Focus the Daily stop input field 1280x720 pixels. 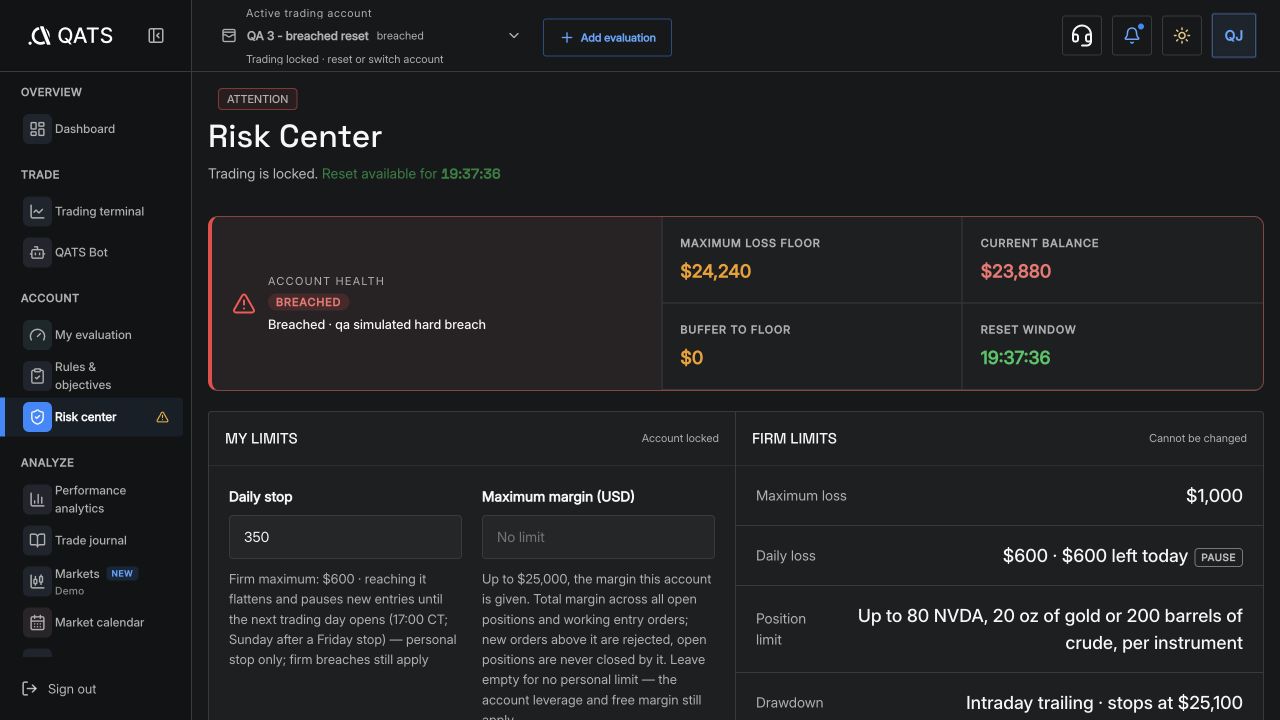point(345,537)
